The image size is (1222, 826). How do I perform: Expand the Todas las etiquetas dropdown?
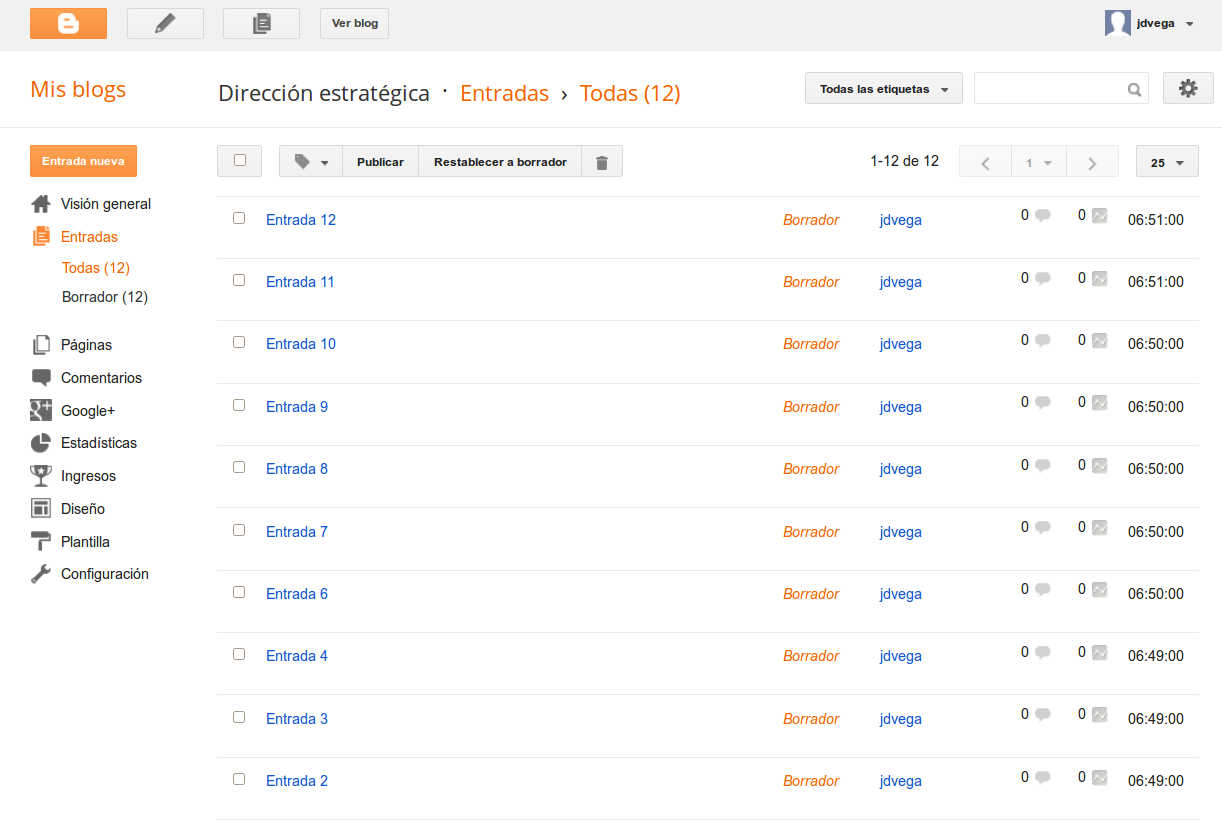[883, 89]
